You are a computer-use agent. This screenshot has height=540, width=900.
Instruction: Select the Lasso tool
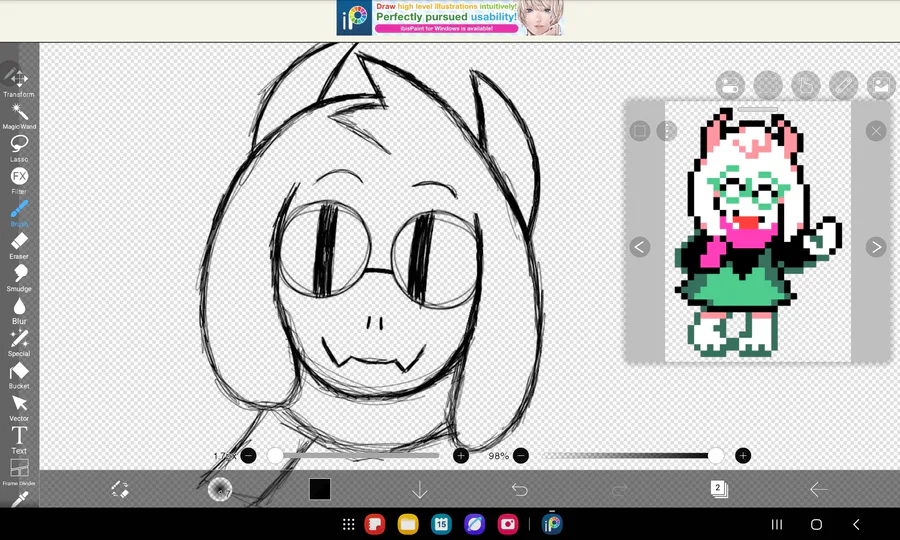pyautogui.click(x=19, y=148)
